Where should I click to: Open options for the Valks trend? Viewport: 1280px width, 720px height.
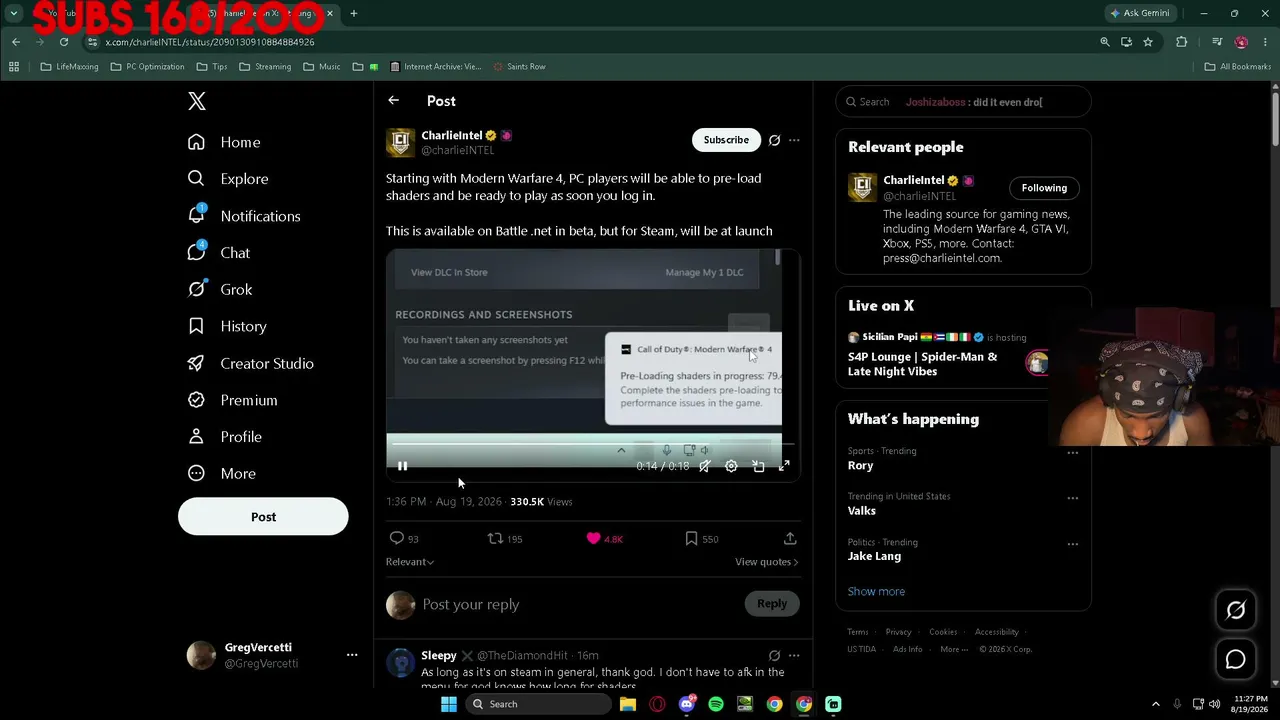1072,498
